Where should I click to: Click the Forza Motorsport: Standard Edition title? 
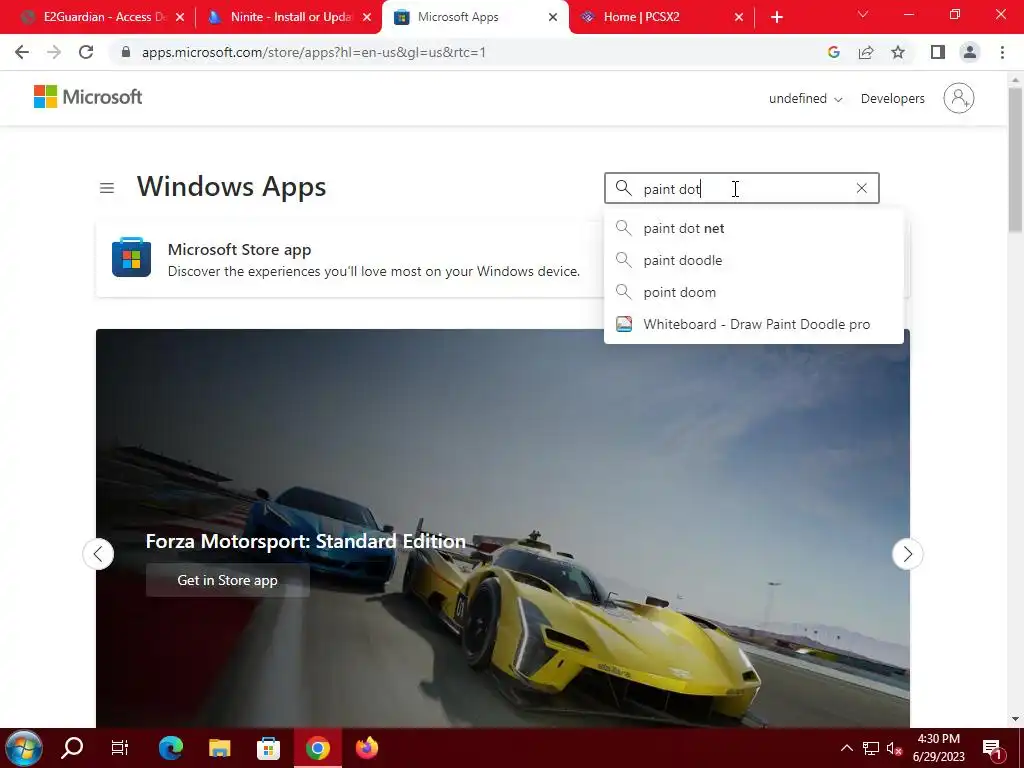click(x=306, y=541)
